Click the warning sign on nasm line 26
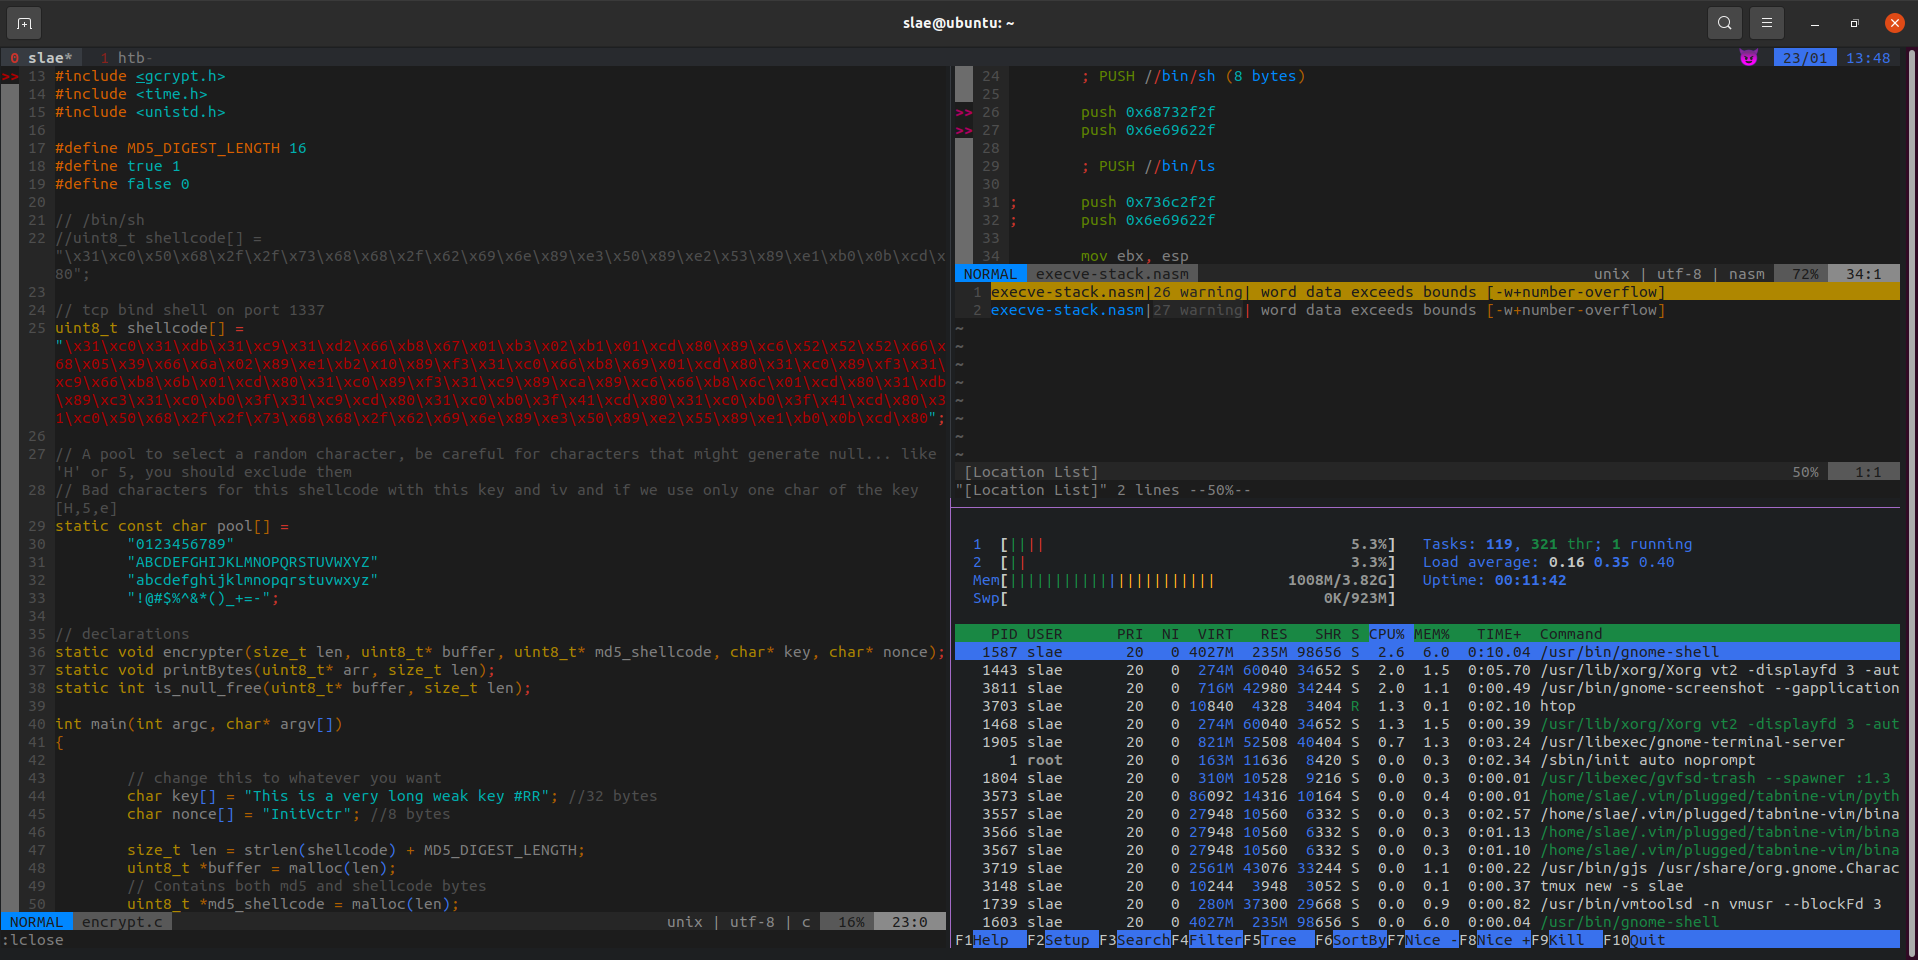The height and width of the screenshot is (960, 1918). click(964, 112)
